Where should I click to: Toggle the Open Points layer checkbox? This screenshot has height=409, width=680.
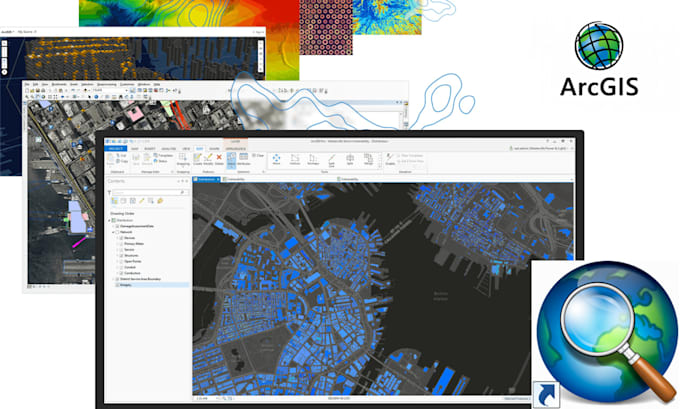point(121,262)
